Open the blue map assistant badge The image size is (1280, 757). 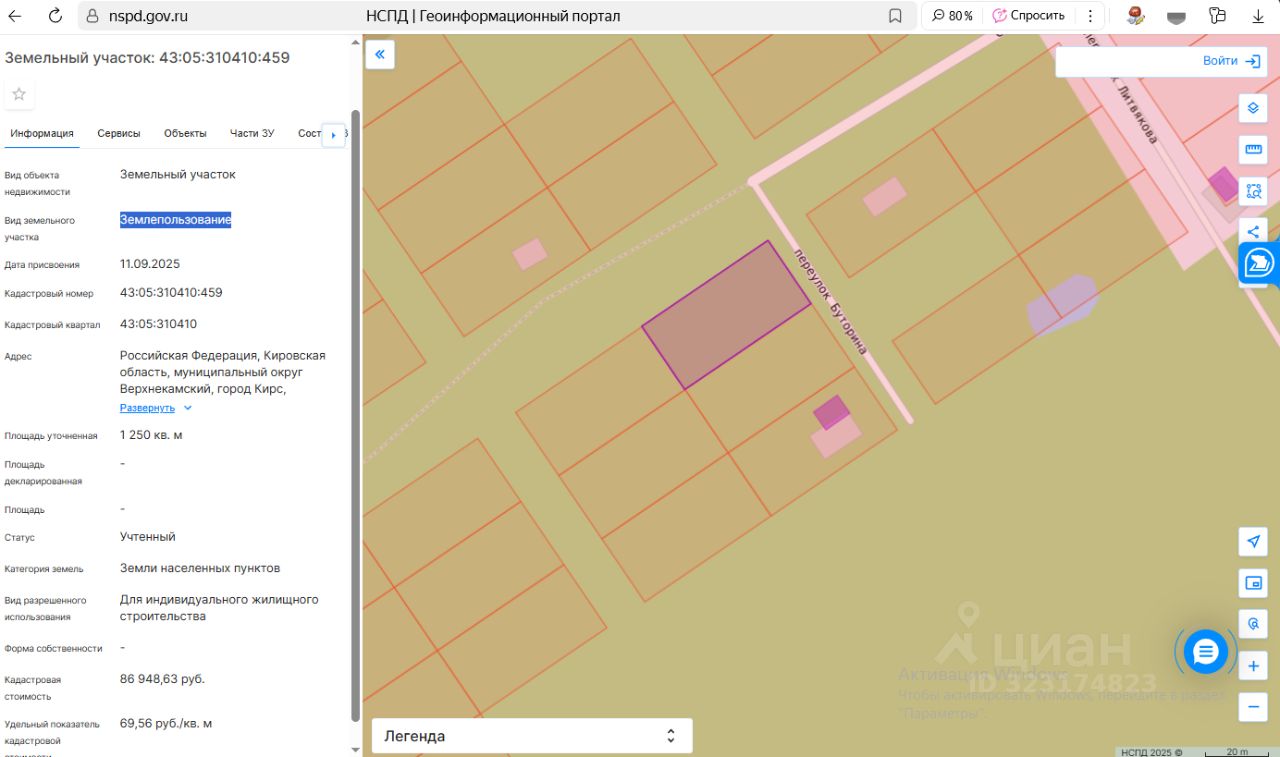coord(1259,263)
